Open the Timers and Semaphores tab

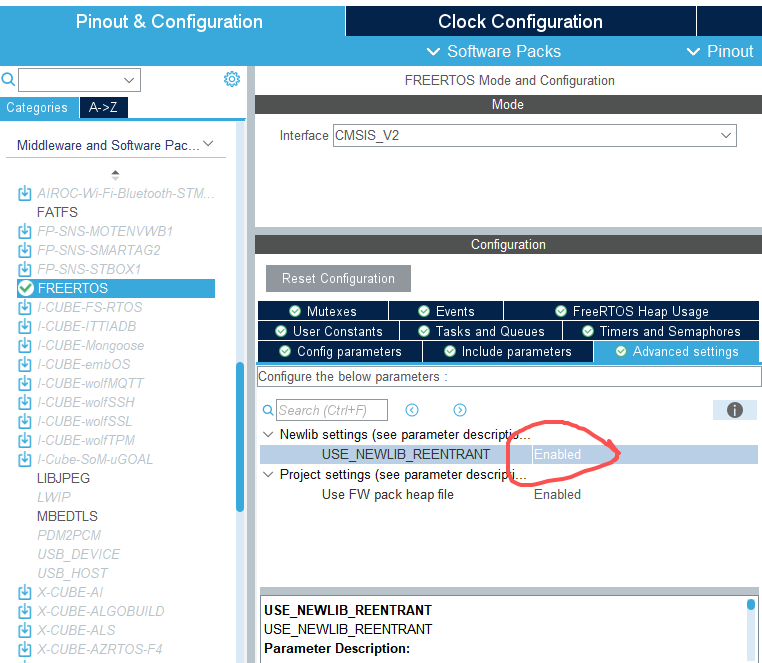click(x=661, y=332)
